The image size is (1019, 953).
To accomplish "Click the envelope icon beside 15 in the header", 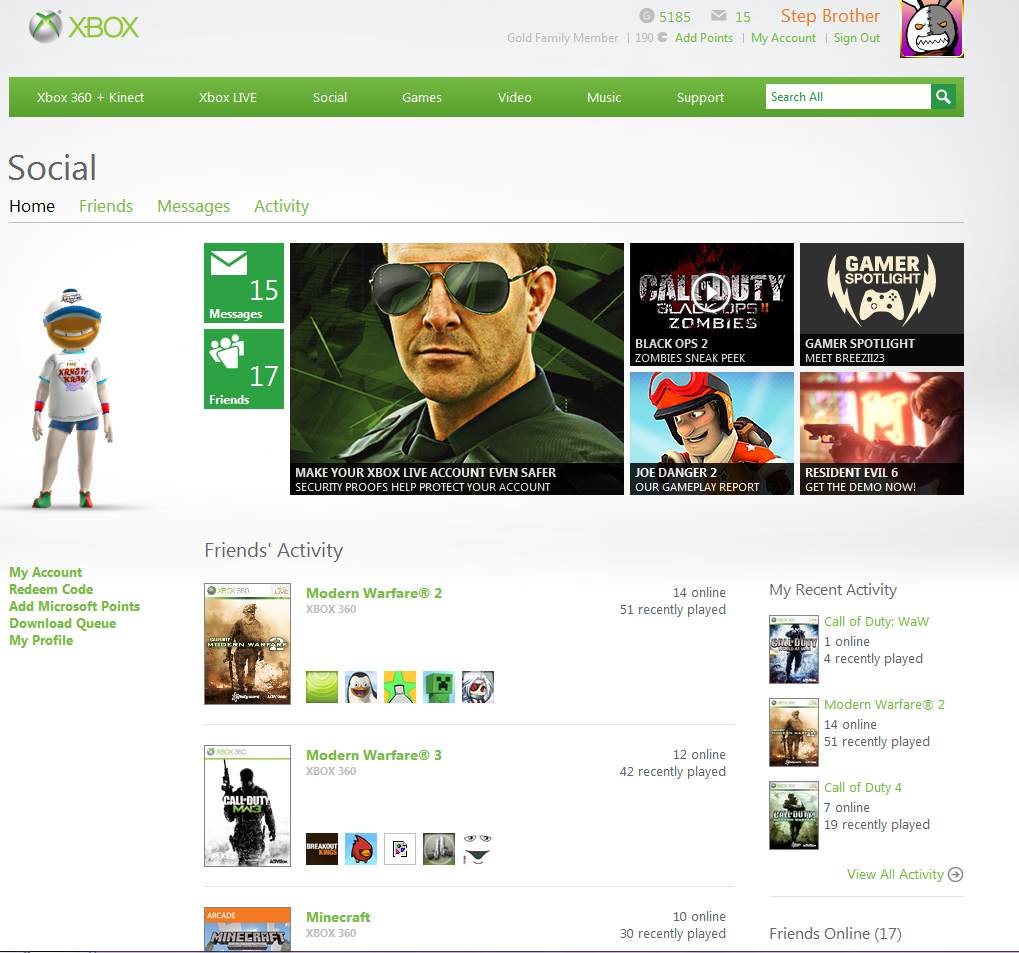I will (x=718, y=16).
